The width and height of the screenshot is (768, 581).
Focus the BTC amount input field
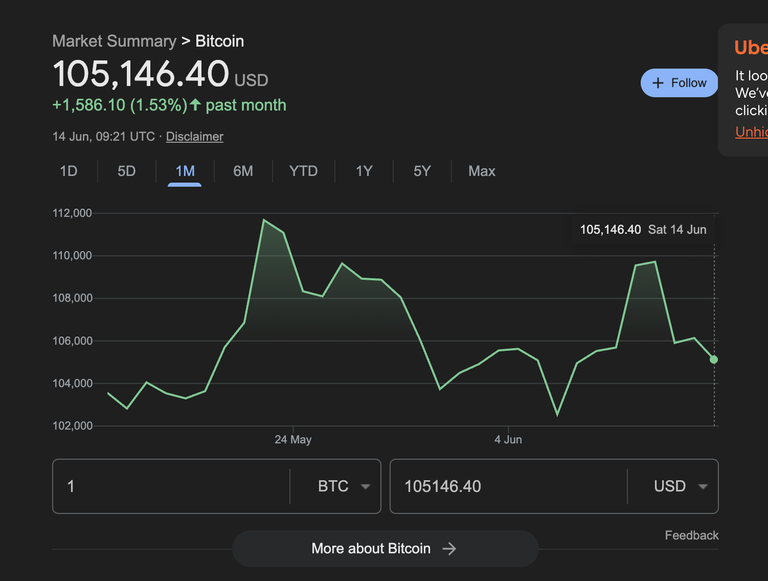(x=171, y=486)
